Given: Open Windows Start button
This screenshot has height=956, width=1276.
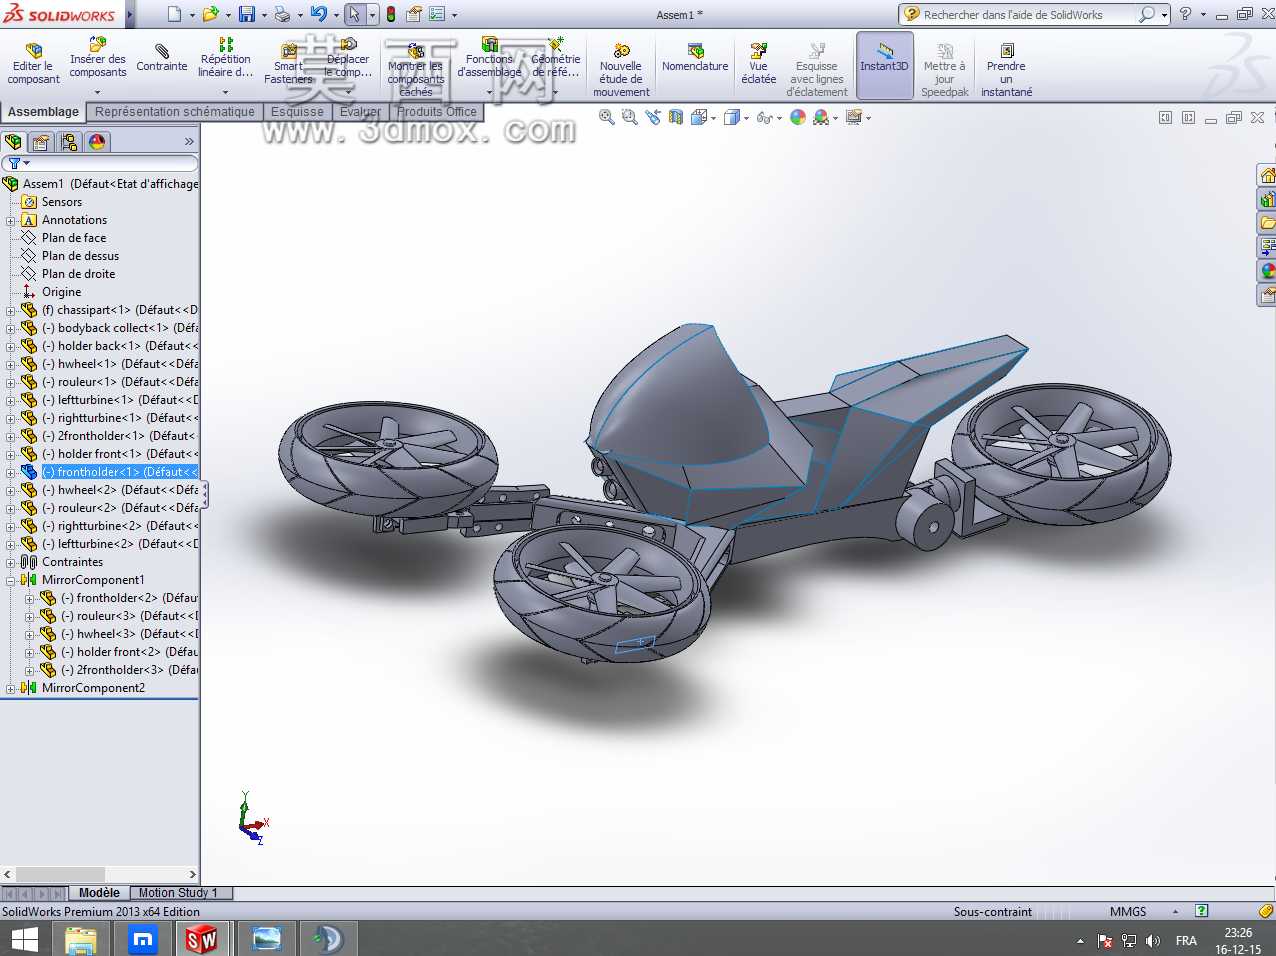Looking at the screenshot, I should coord(24,939).
